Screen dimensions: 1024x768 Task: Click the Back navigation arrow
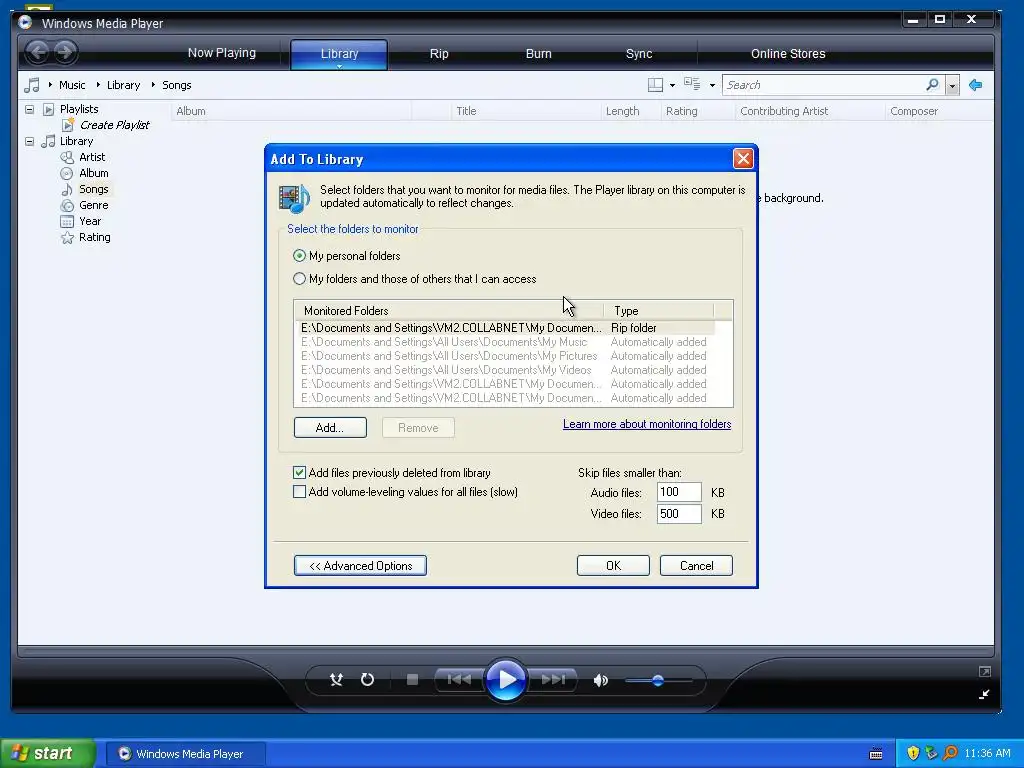pyautogui.click(x=39, y=52)
